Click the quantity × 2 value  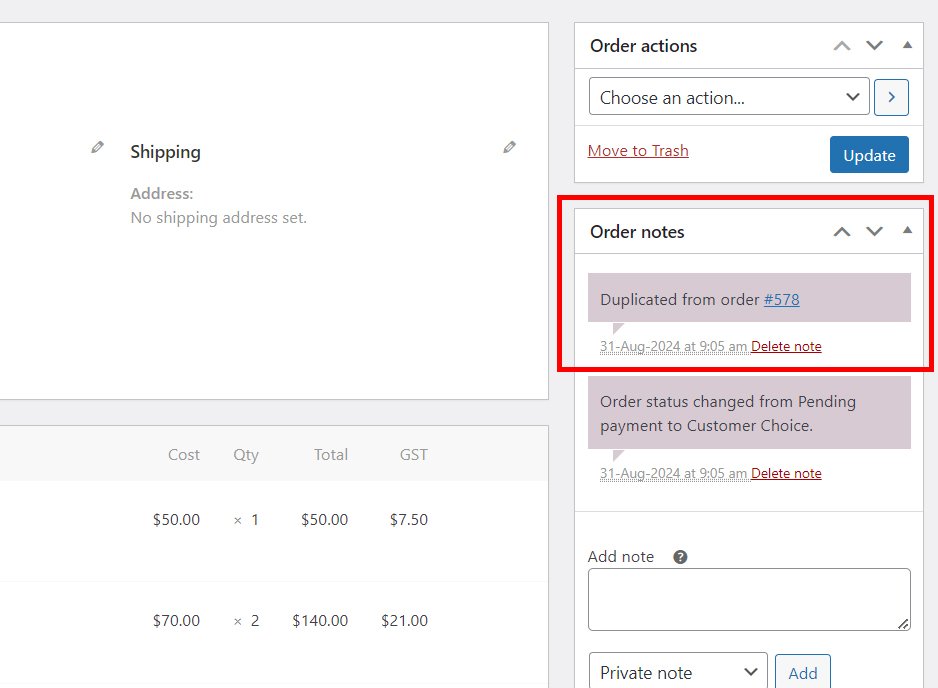coord(246,620)
